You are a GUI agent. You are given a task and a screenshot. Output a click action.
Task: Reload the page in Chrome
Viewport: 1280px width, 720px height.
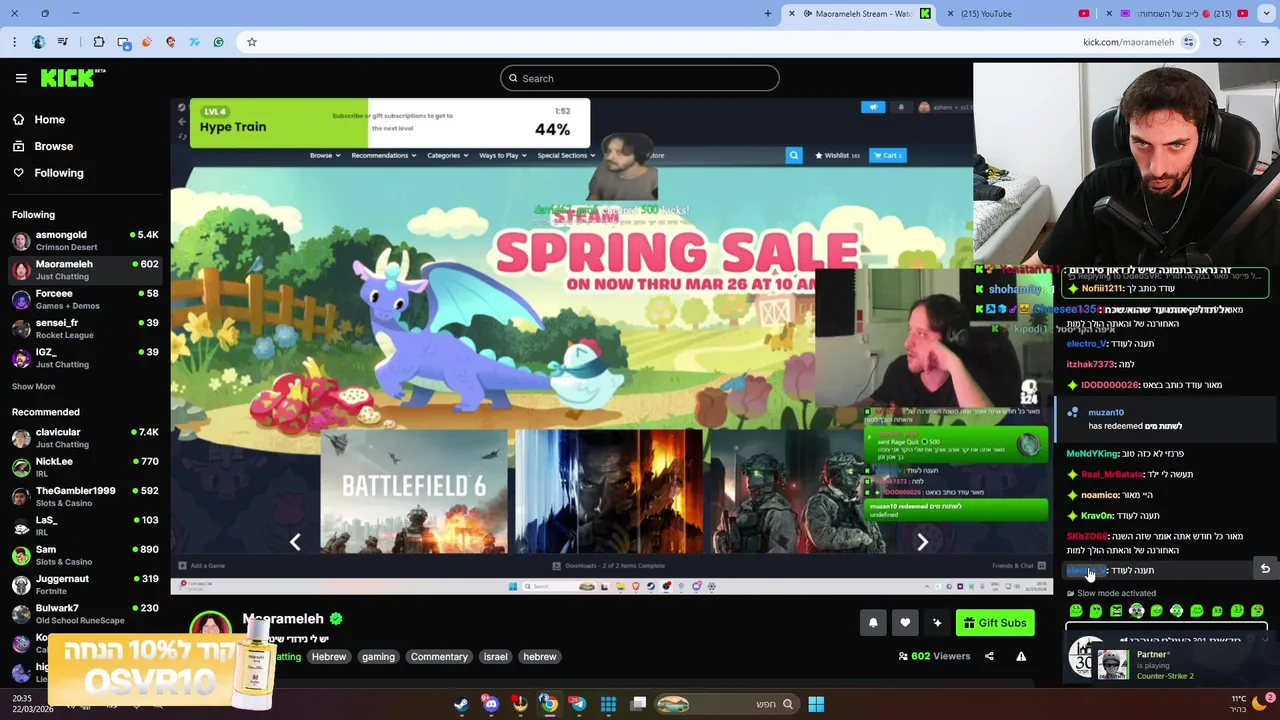(x=1217, y=42)
